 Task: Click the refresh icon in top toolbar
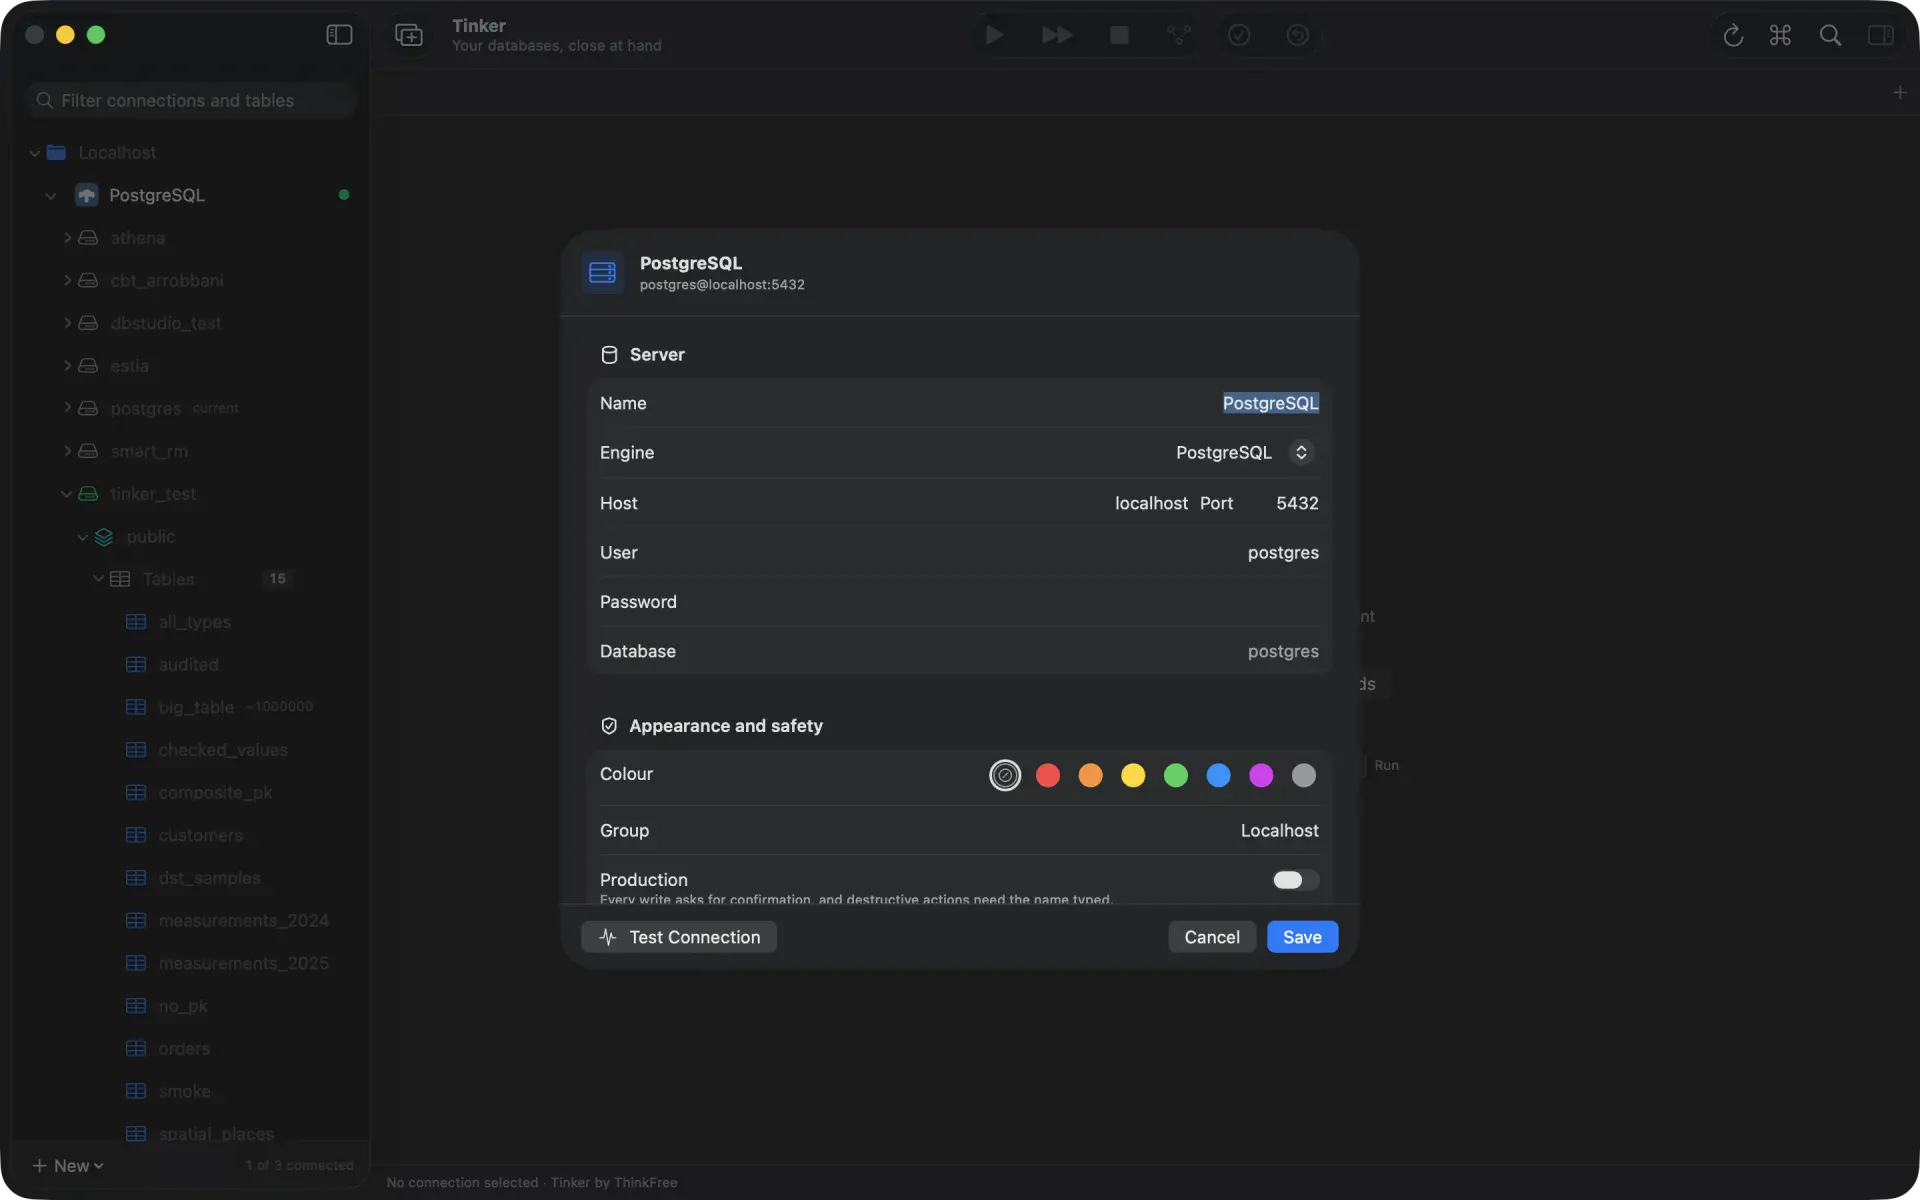click(1733, 35)
